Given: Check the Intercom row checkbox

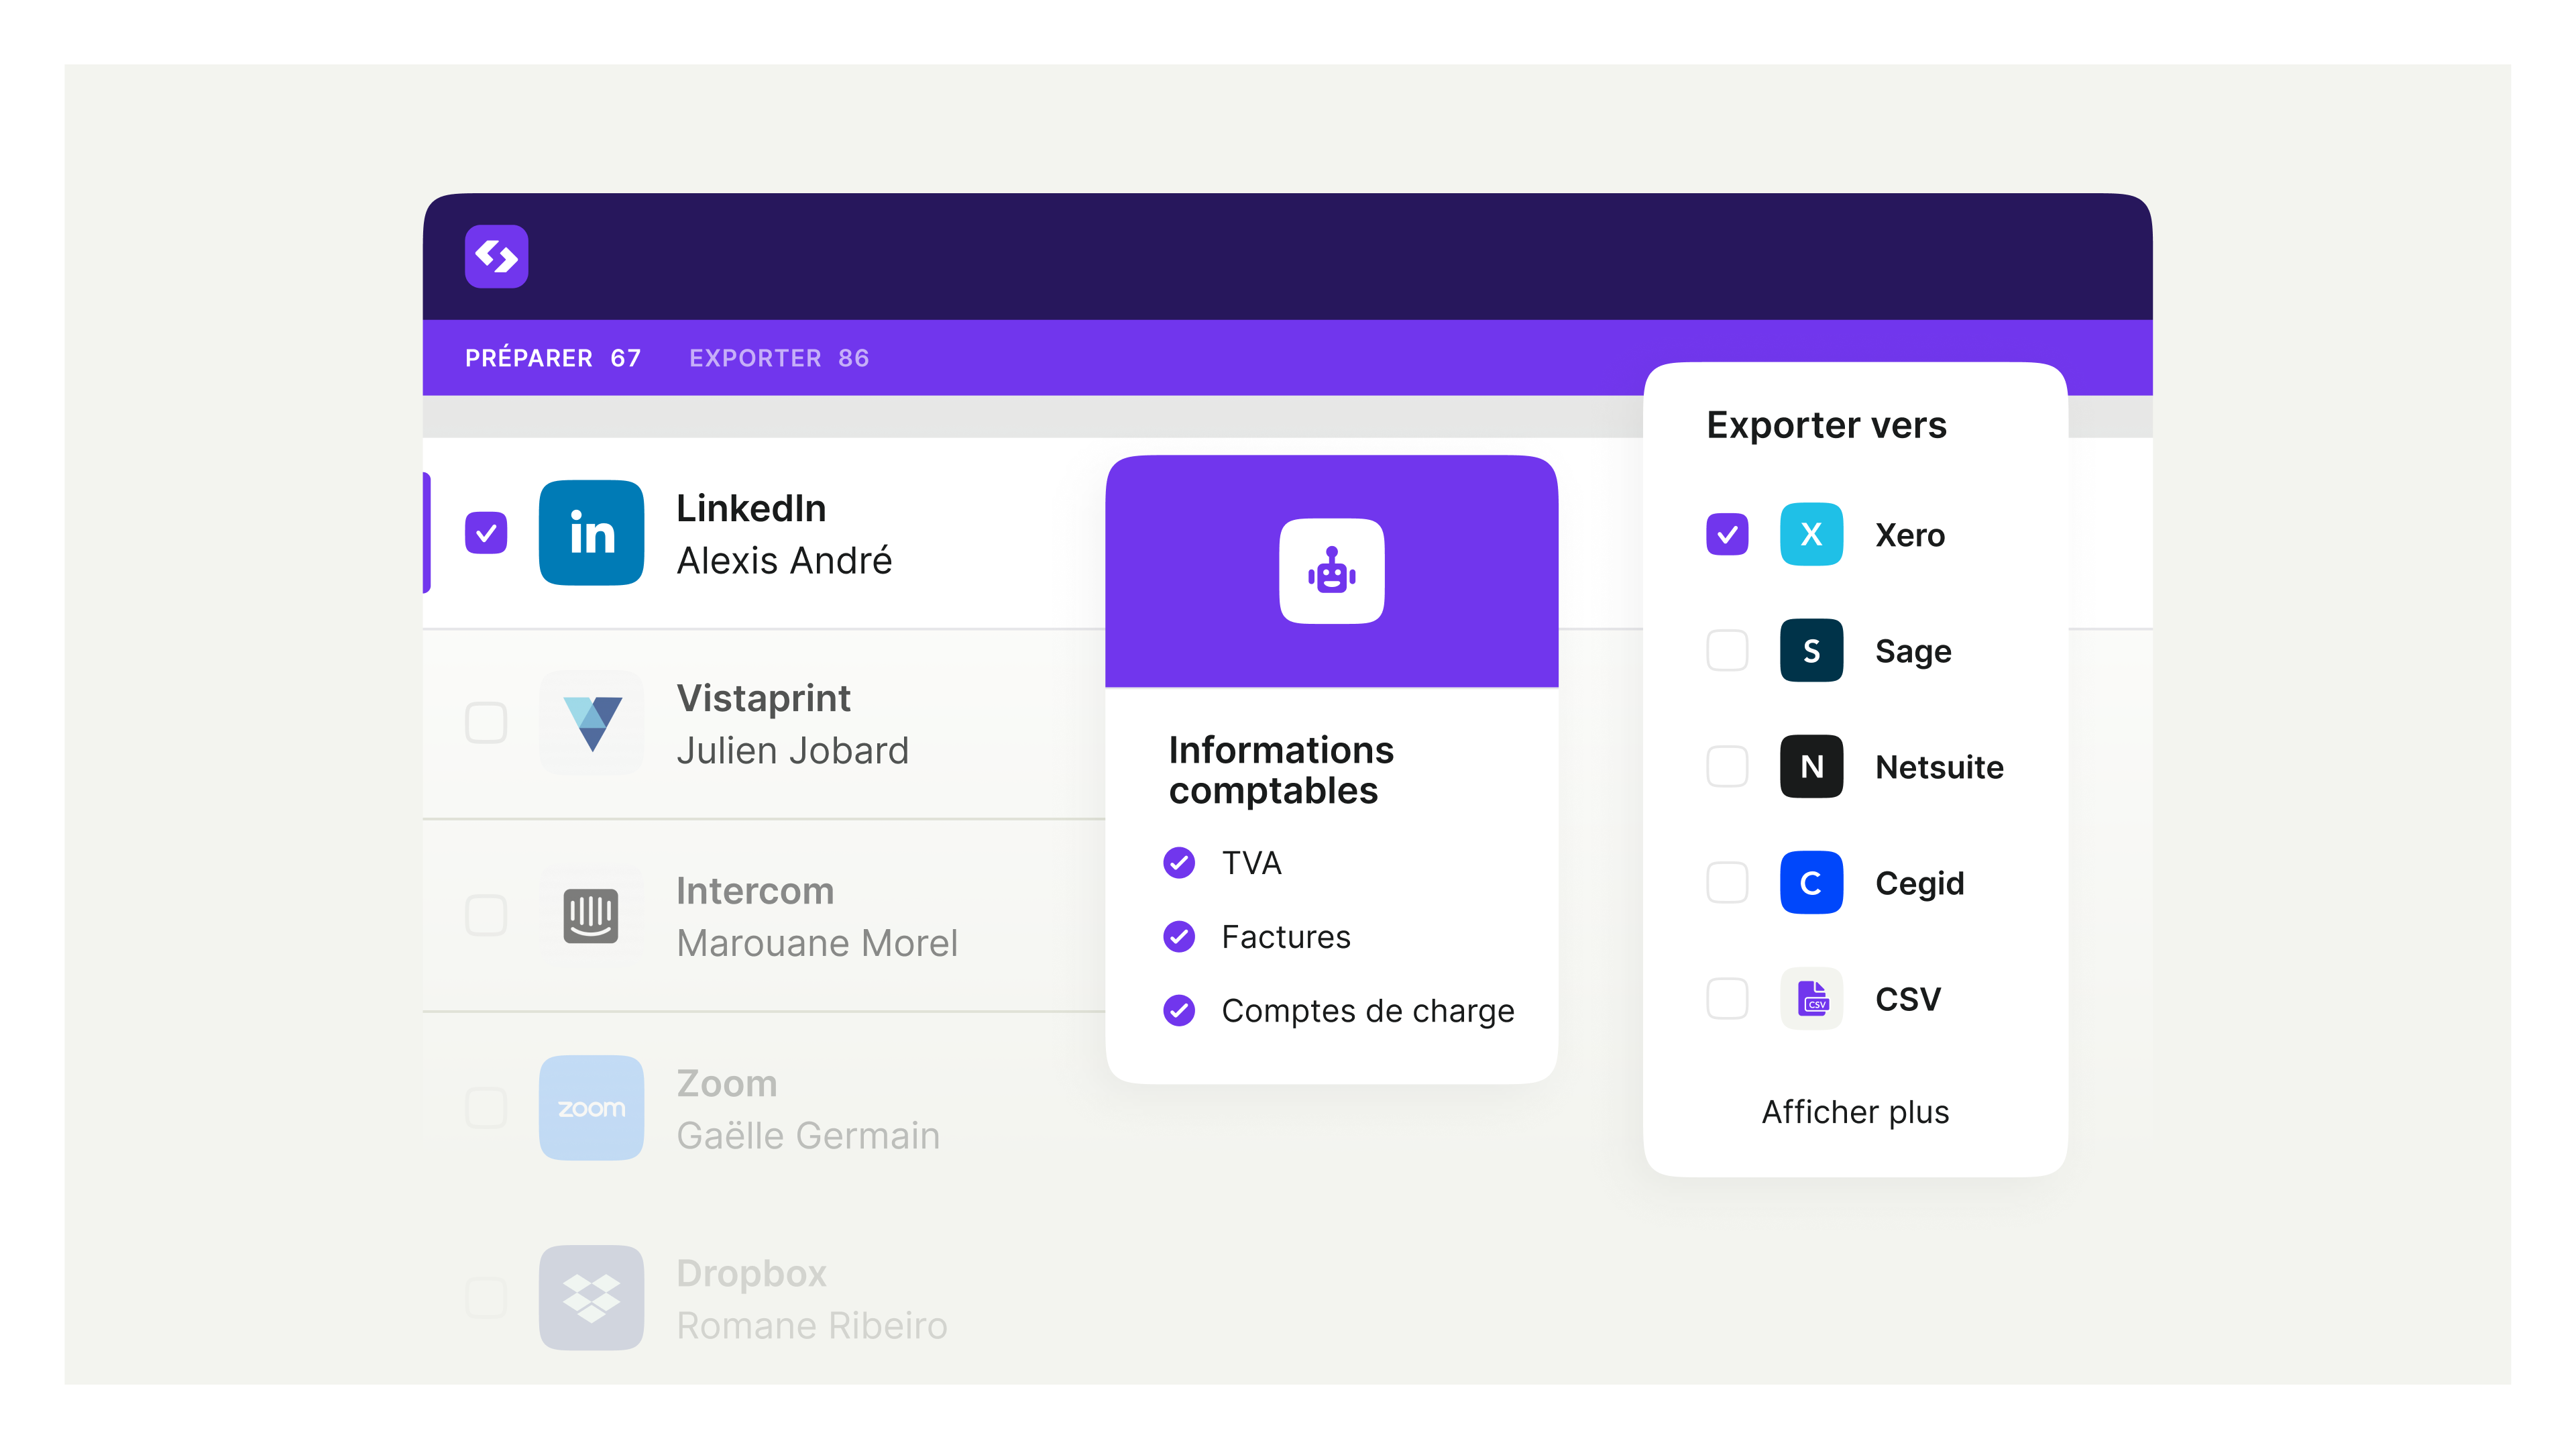Looking at the screenshot, I should coord(486,915).
